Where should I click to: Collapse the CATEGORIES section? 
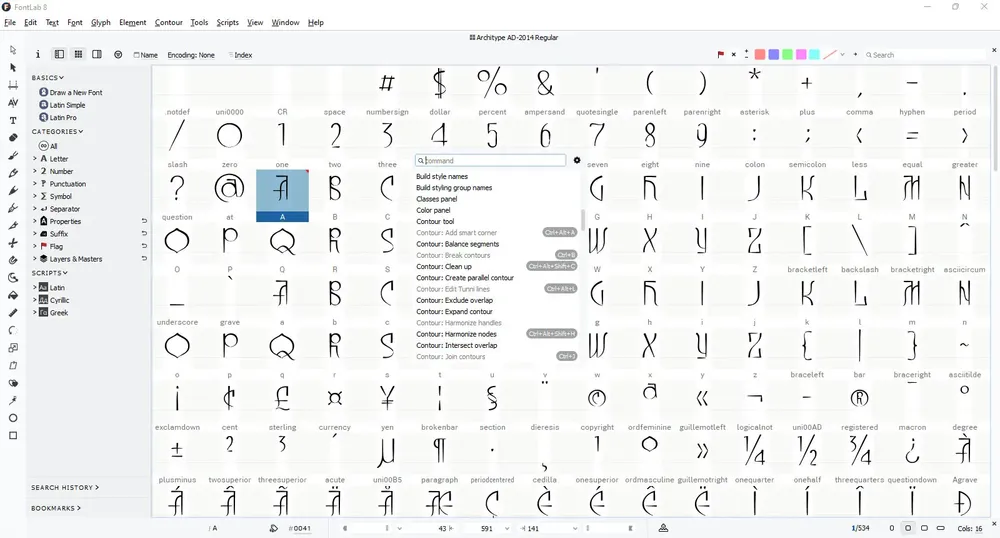coord(57,132)
